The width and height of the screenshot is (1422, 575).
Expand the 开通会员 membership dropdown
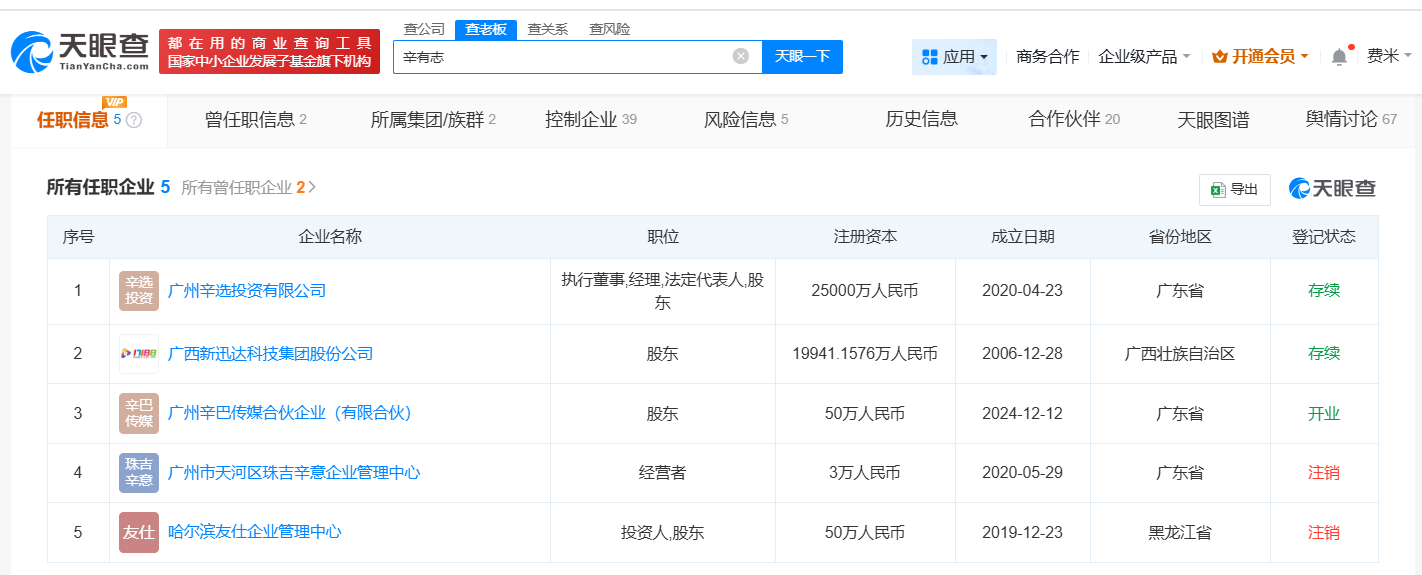(1260, 57)
